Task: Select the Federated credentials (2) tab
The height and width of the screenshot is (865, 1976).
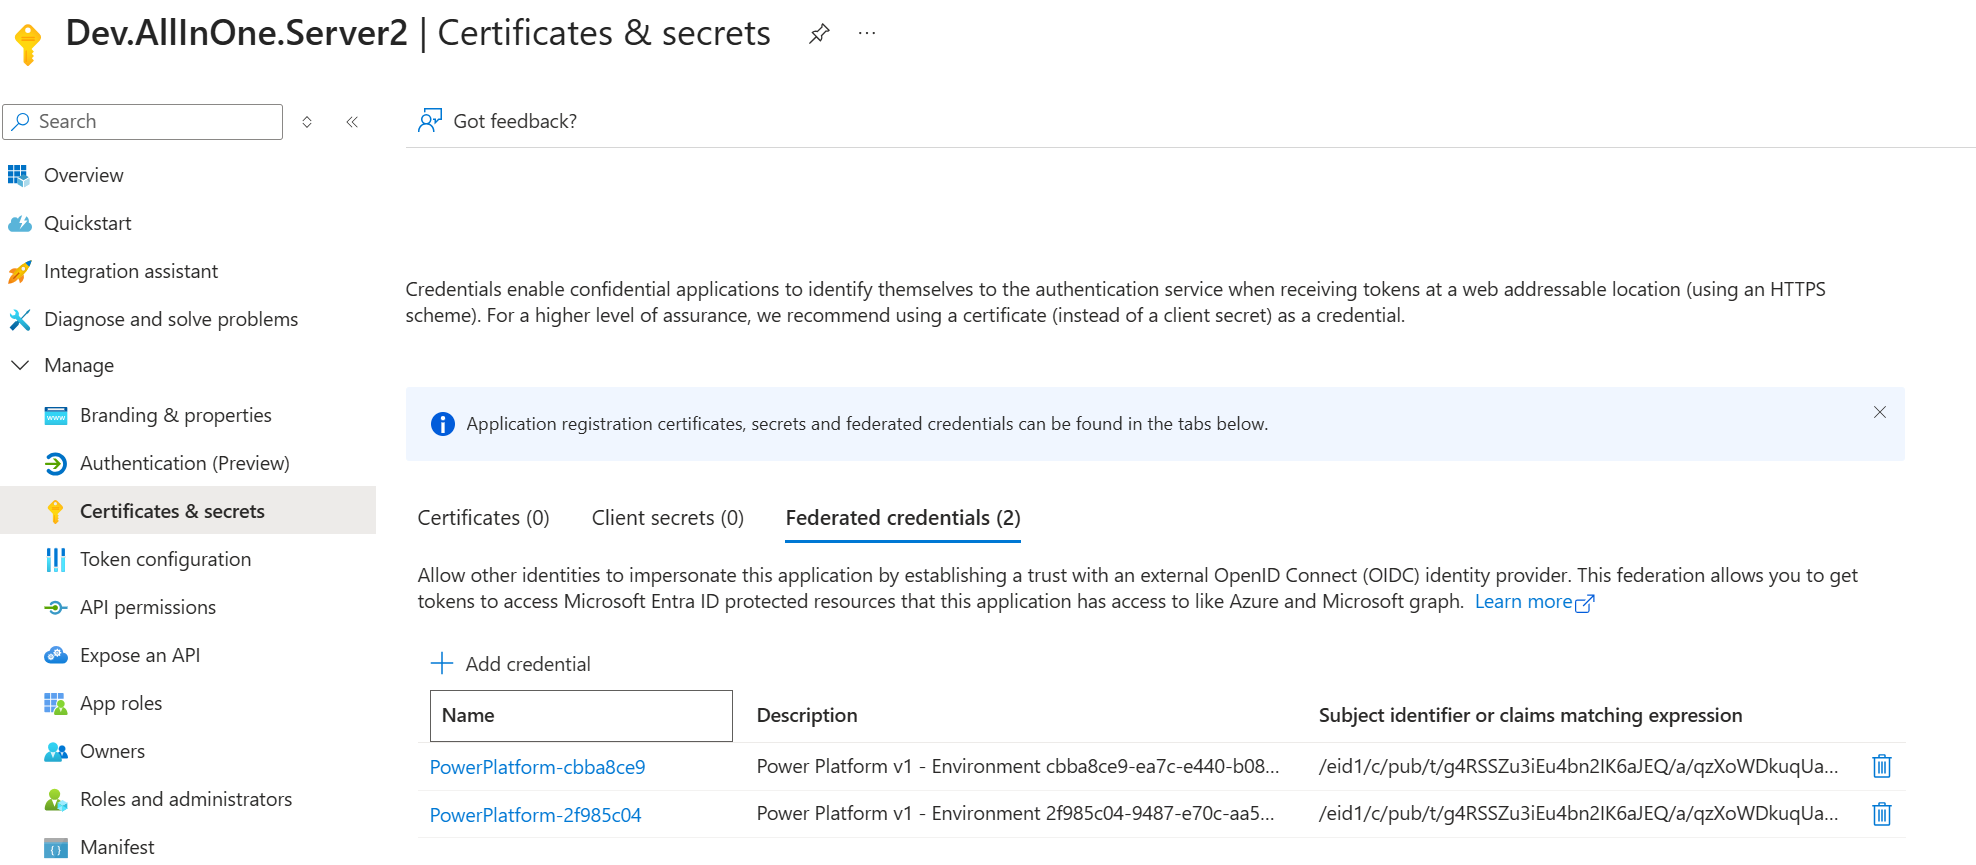Action: [x=903, y=518]
